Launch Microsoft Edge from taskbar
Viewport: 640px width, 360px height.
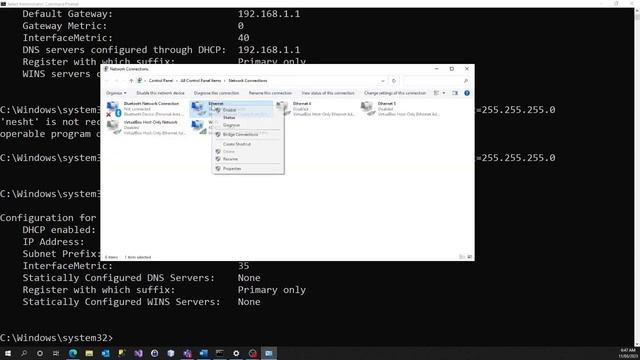tap(73, 353)
